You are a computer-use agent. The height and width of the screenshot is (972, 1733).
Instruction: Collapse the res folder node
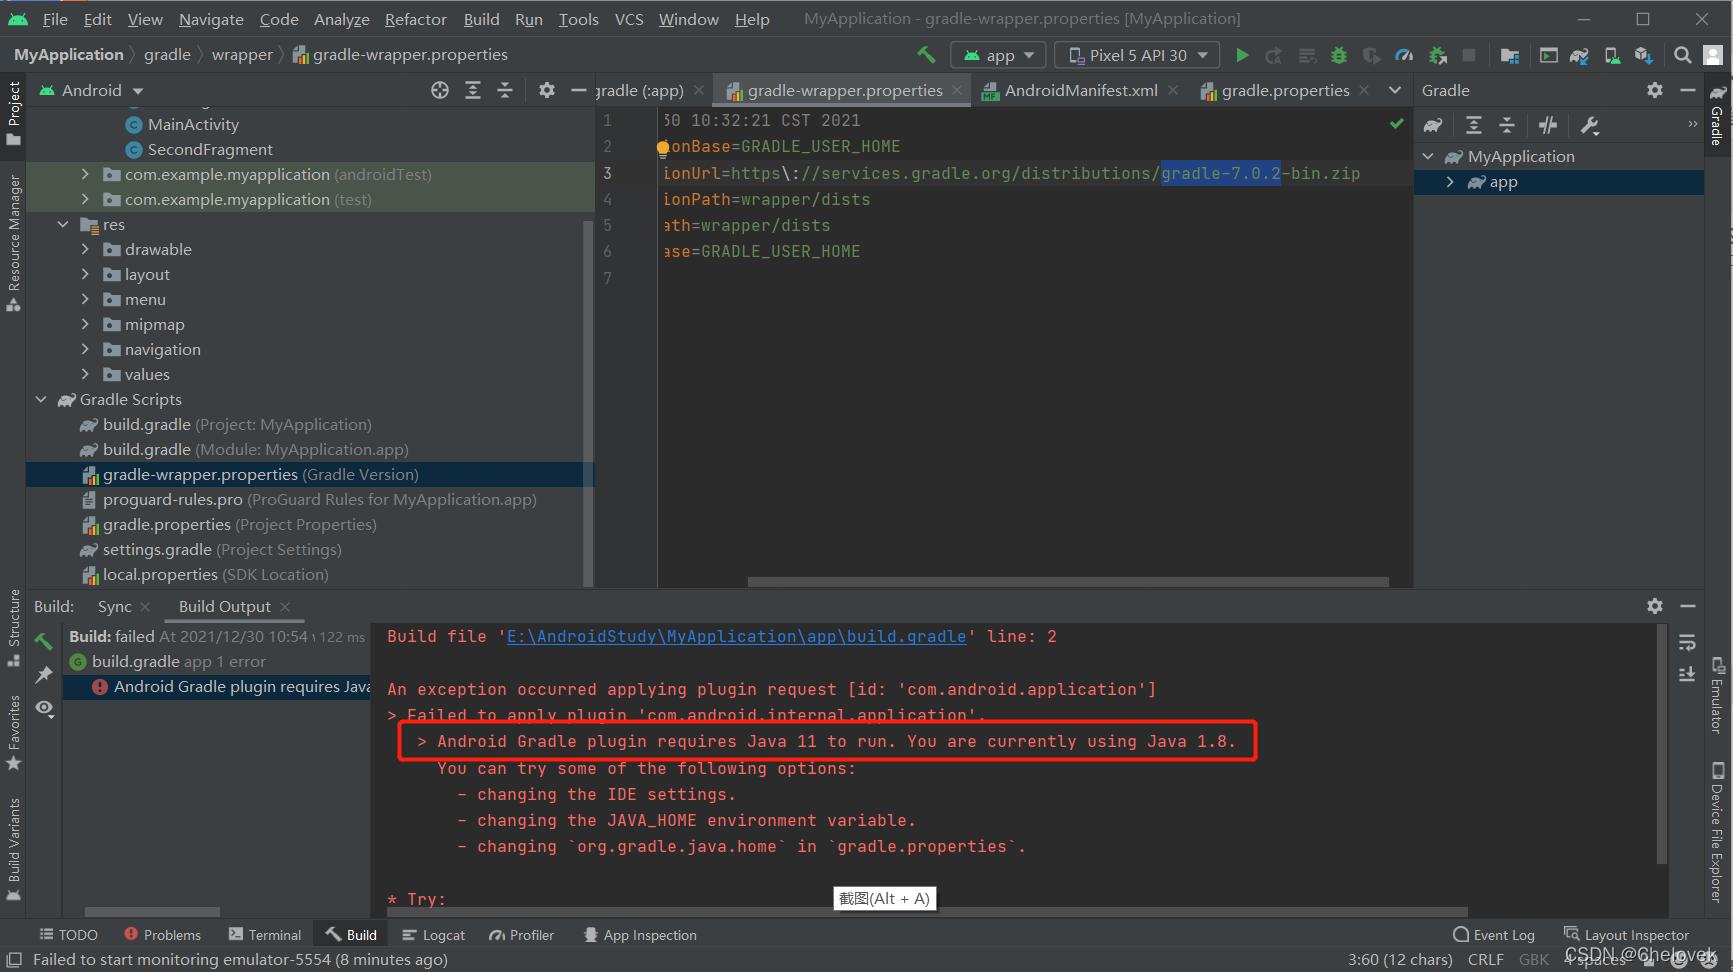(x=63, y=224)
